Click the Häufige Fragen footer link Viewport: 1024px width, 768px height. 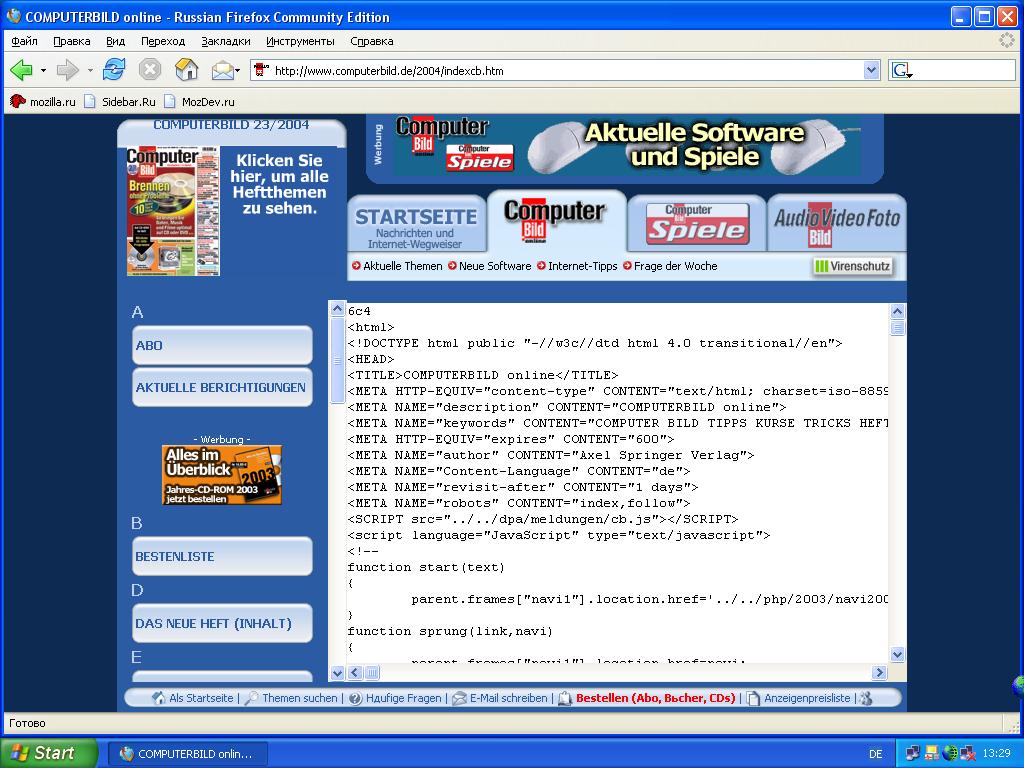(x=404, y=698)
